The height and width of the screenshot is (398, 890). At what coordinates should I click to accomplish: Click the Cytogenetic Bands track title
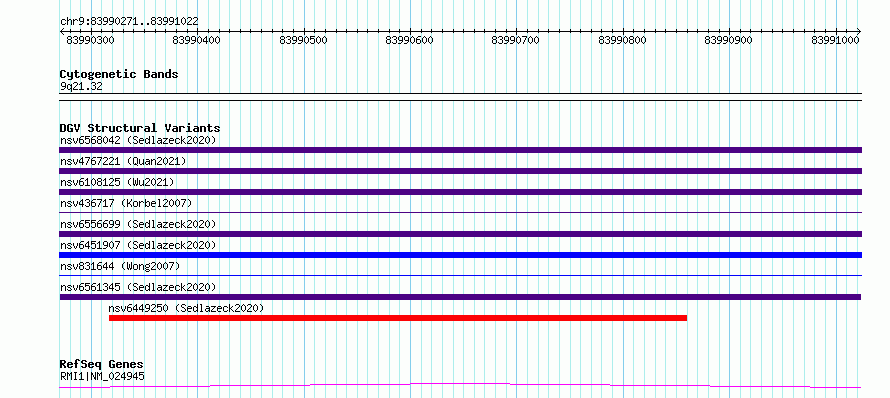point(119,74)
